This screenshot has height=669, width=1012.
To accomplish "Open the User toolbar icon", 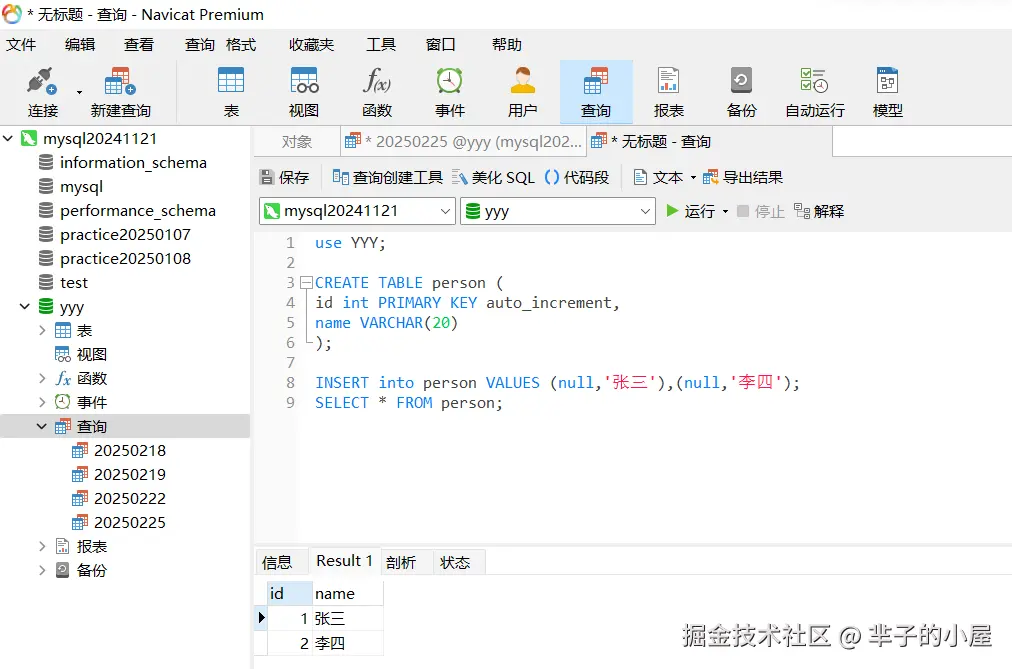I will click(523, 81).
